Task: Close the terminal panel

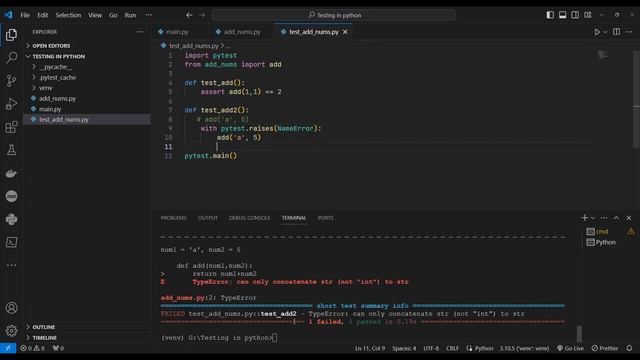Action: tap(629, 218)
